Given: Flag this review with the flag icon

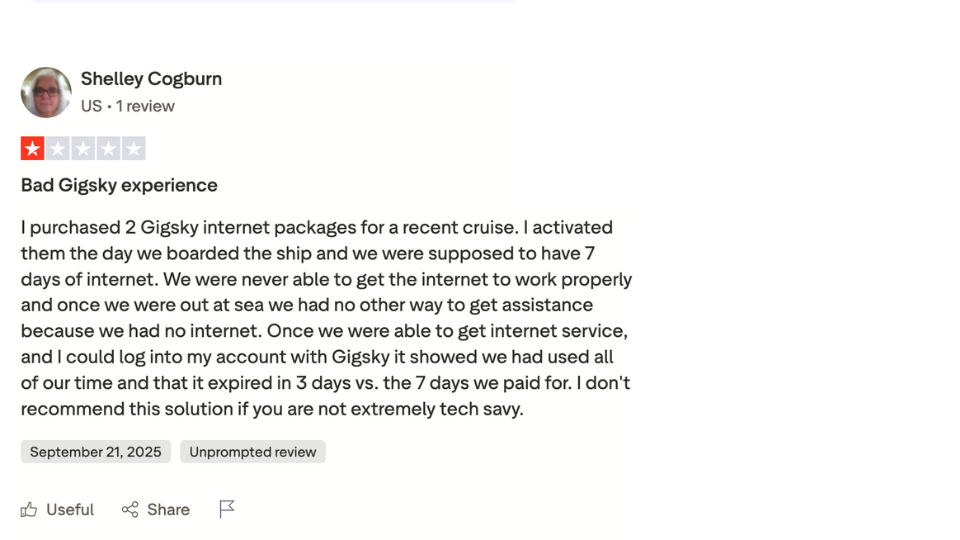Looking at the screenshot, I should [x=227, y=510].
